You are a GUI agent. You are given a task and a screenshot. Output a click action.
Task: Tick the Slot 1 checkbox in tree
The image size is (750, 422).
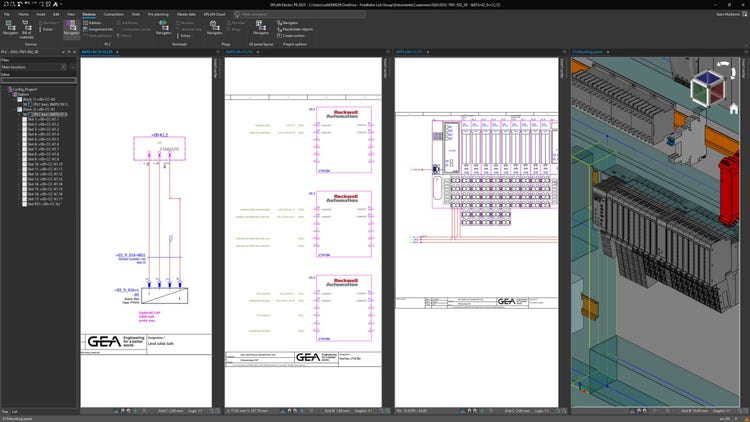(27, 120)
